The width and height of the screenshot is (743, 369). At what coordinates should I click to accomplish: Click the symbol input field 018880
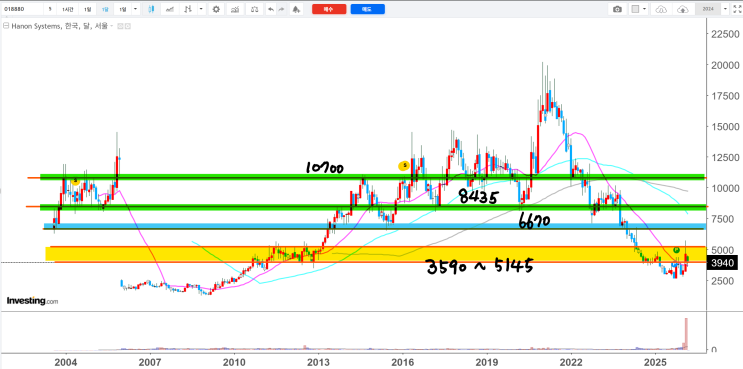pos(22,9)
